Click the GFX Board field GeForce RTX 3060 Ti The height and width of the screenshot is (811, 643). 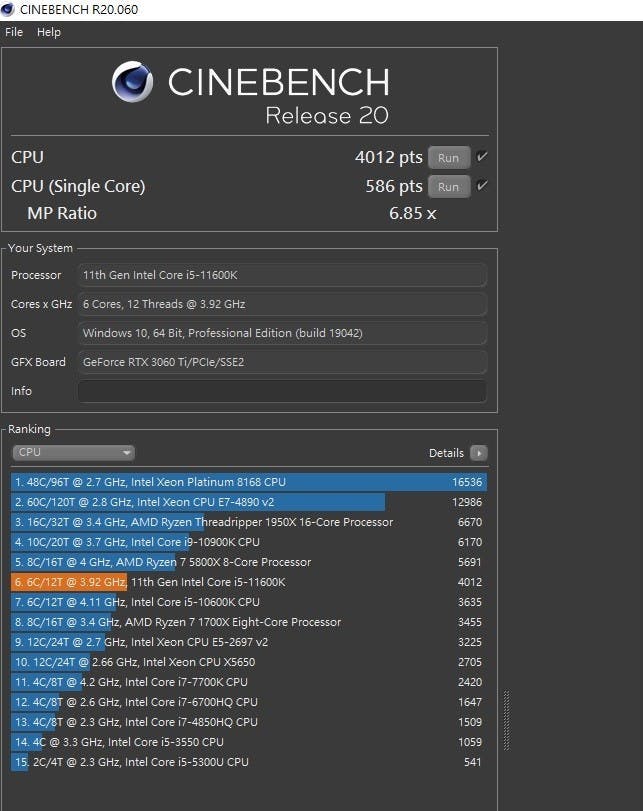[282, 362]
